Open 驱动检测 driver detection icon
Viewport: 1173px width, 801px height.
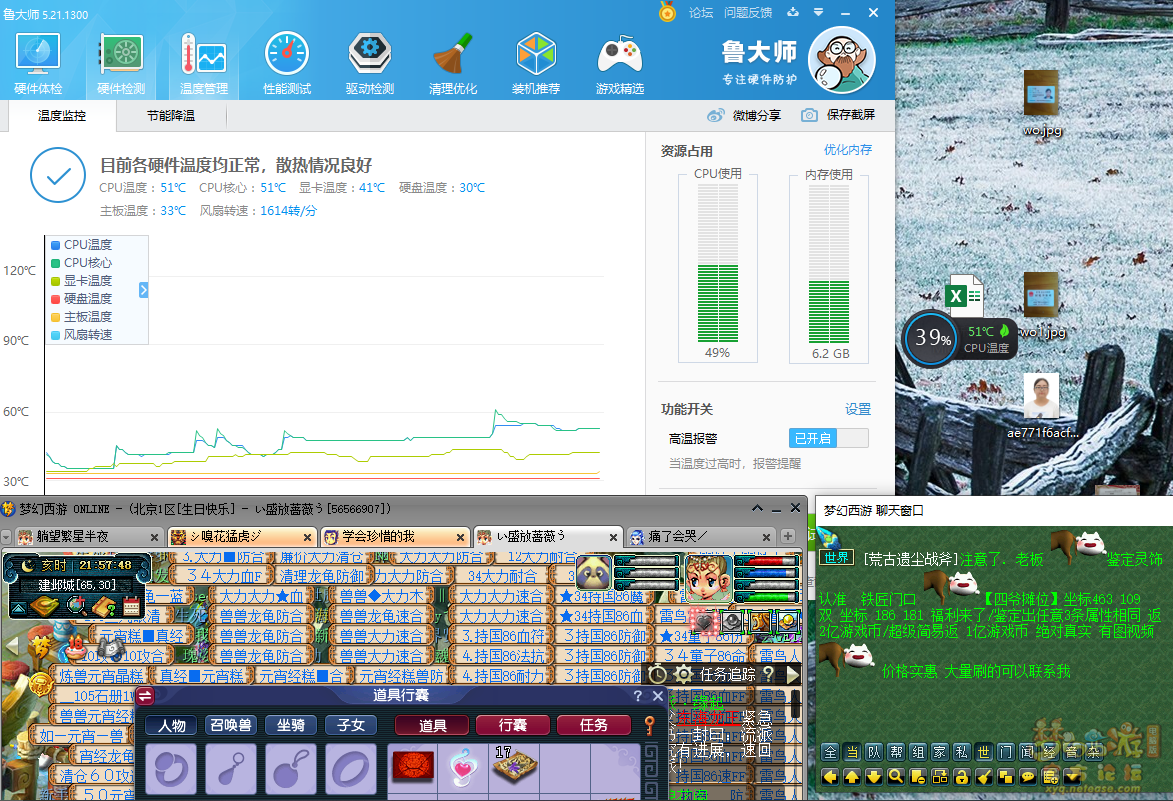click(370, 64)
